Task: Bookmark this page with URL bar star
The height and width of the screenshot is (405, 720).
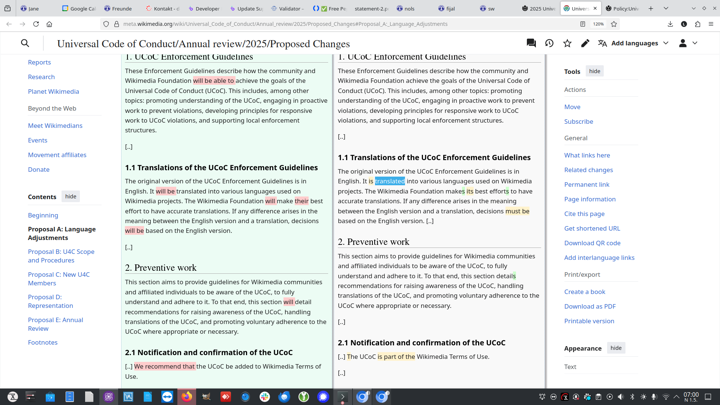Action: [614, 24]
